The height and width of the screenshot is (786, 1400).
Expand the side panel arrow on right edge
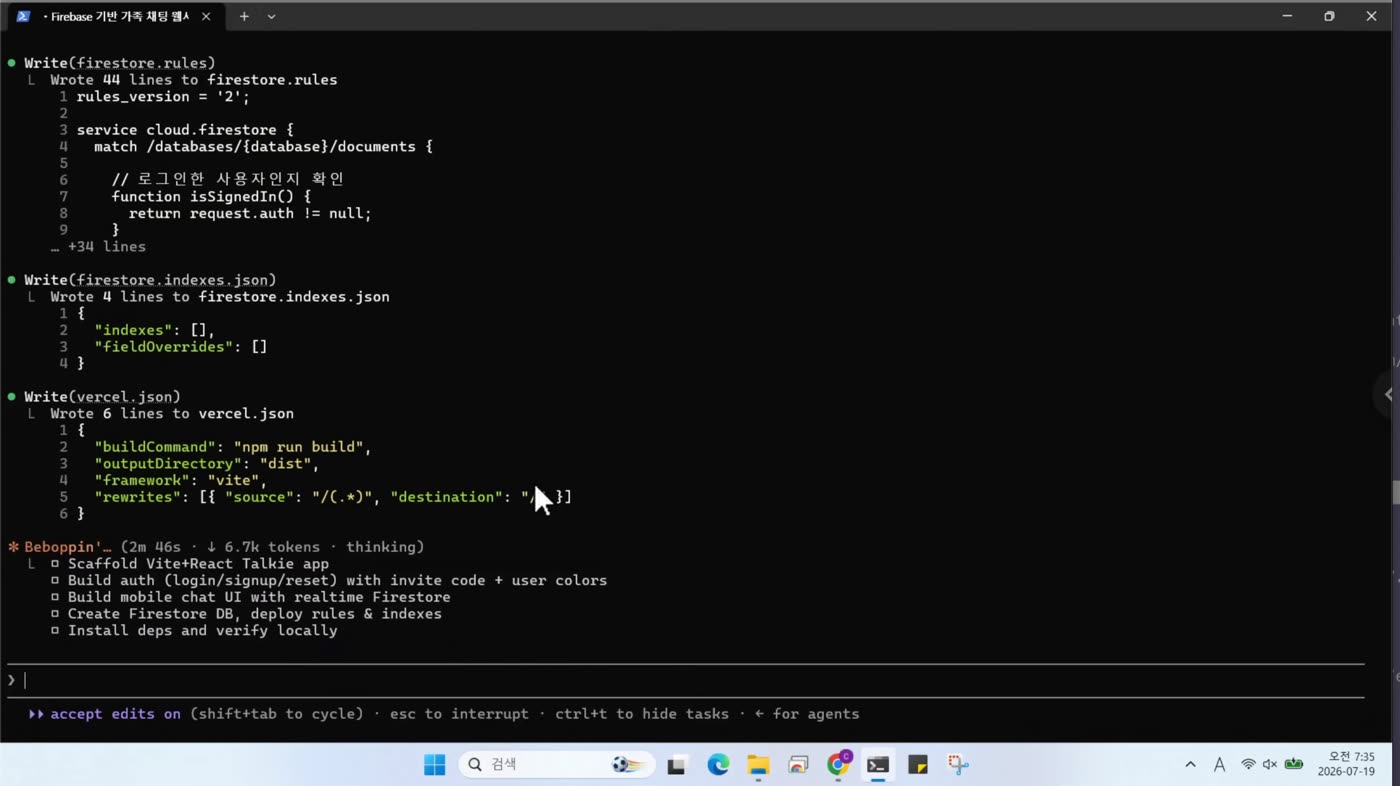point(1388,394)
